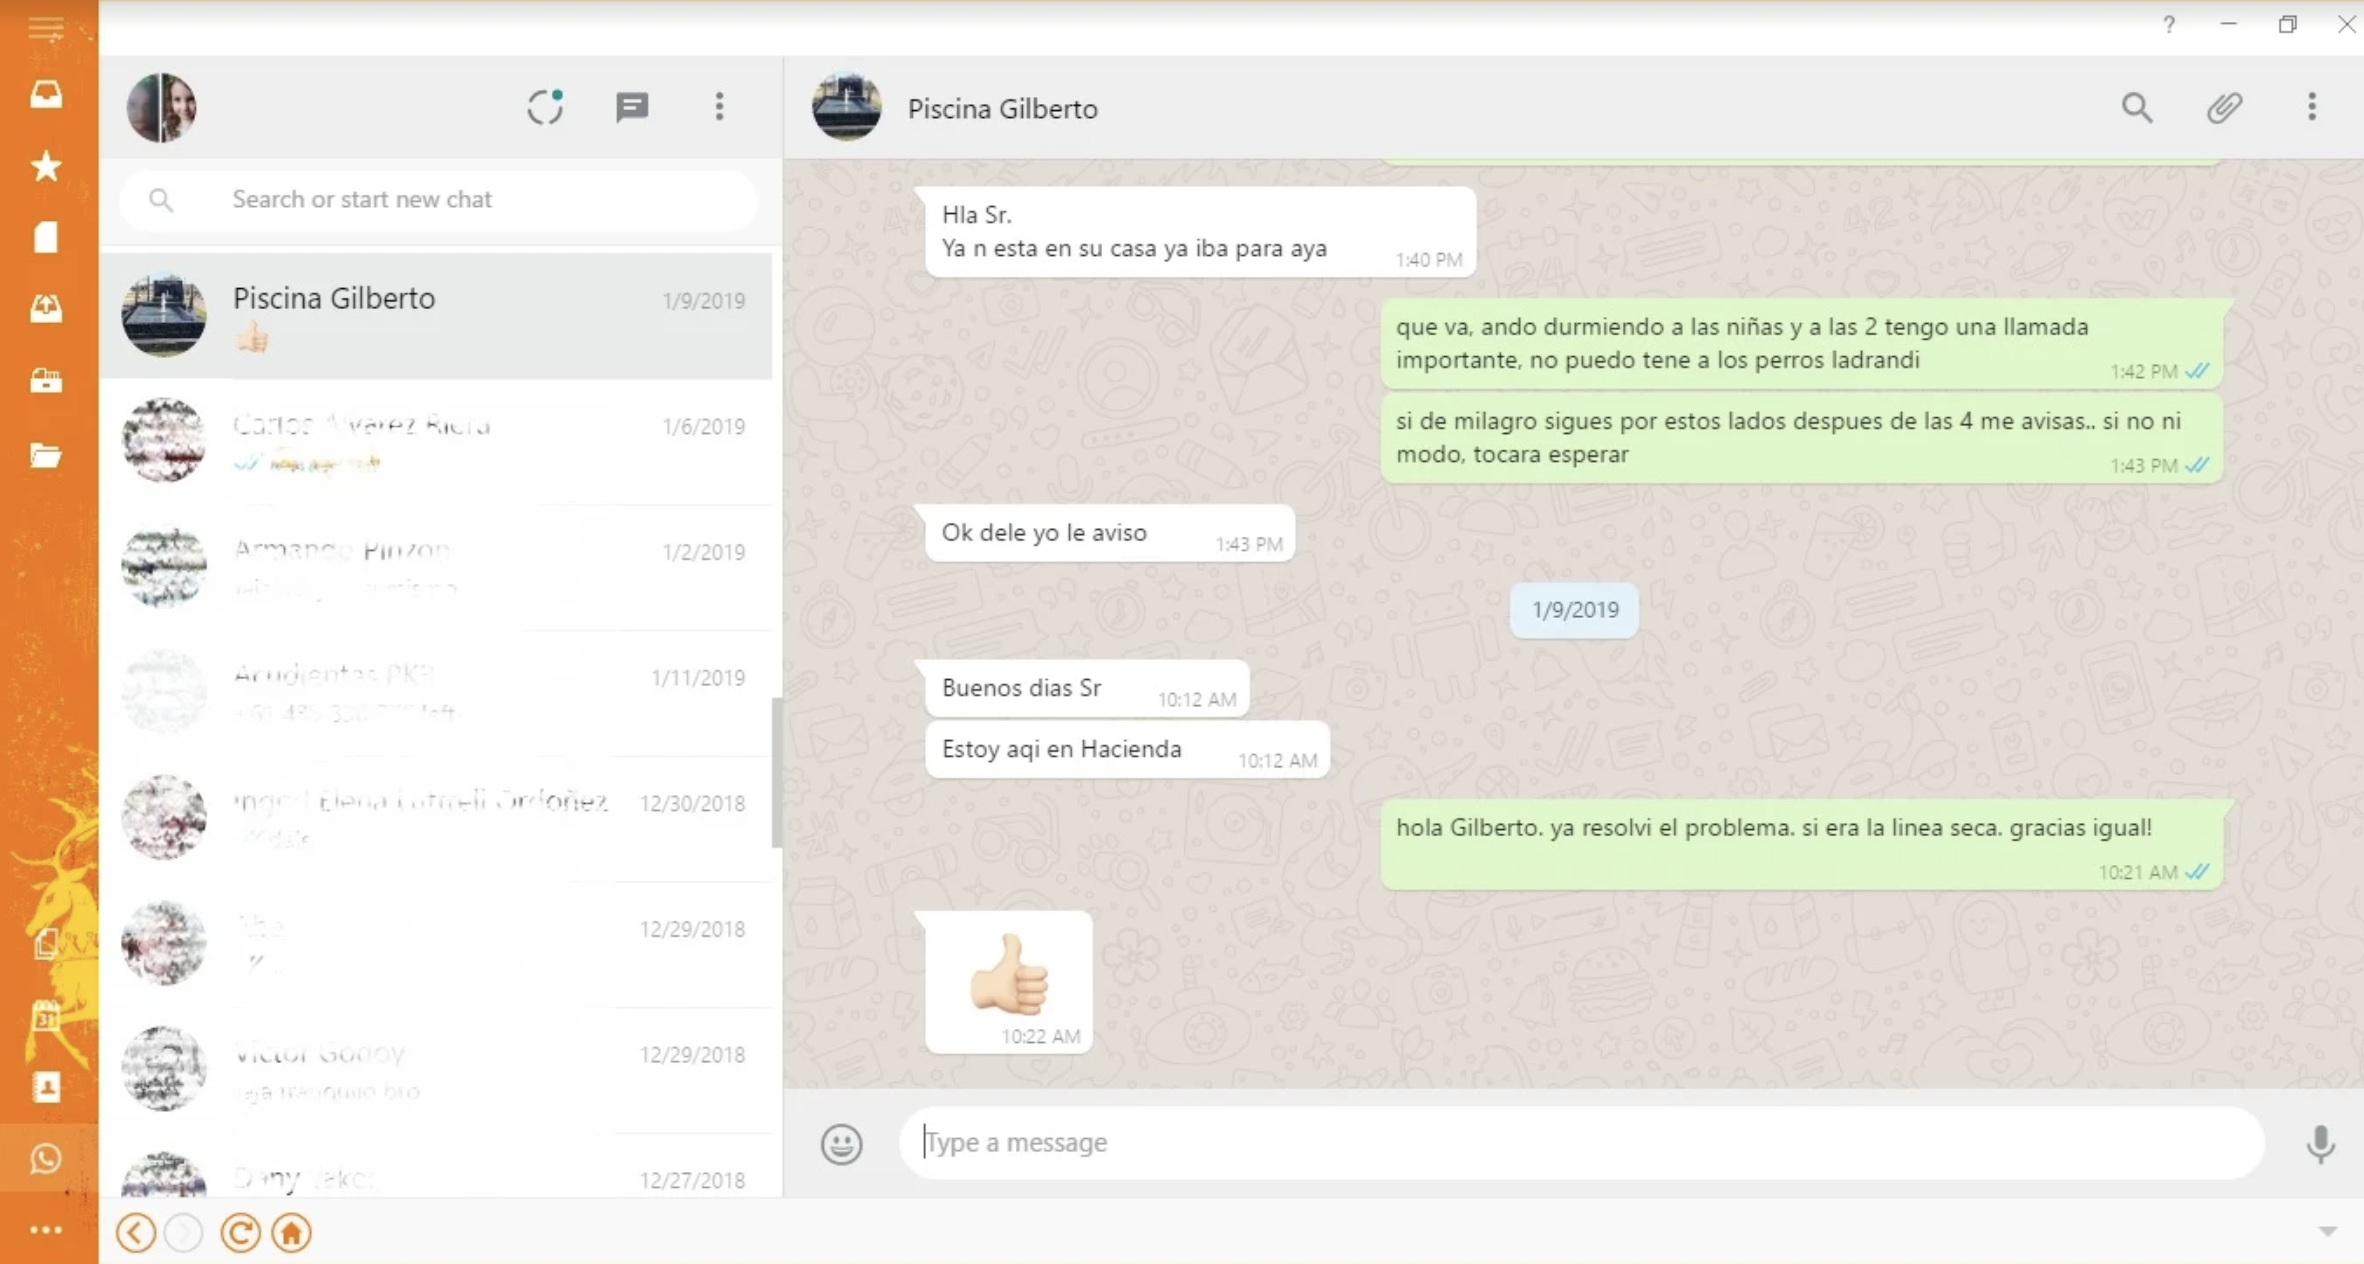Click the status circle icon
Viewport: 2364px width, 1264px height.
click(545, 107)
